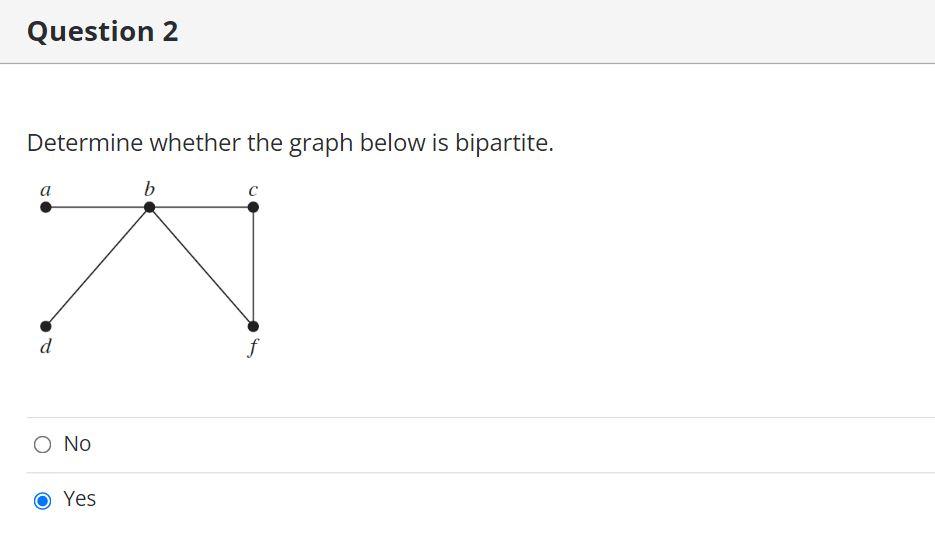The width and height of the screenshot is (935, 546).
Task: Click the vertical edge from c to f
Action: click(253, 266)
